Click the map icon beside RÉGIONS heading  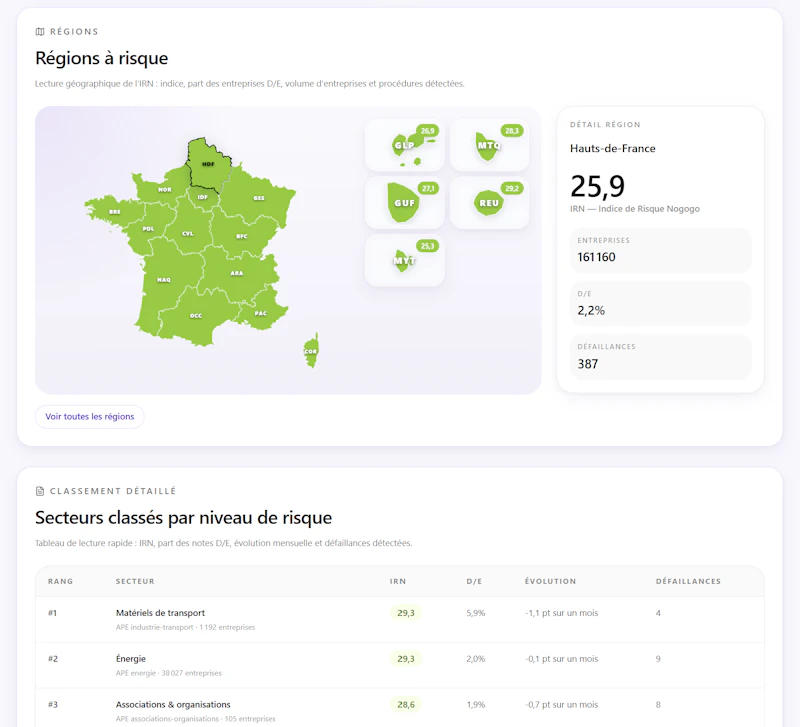pyautogui.click(x=40, y=32)
